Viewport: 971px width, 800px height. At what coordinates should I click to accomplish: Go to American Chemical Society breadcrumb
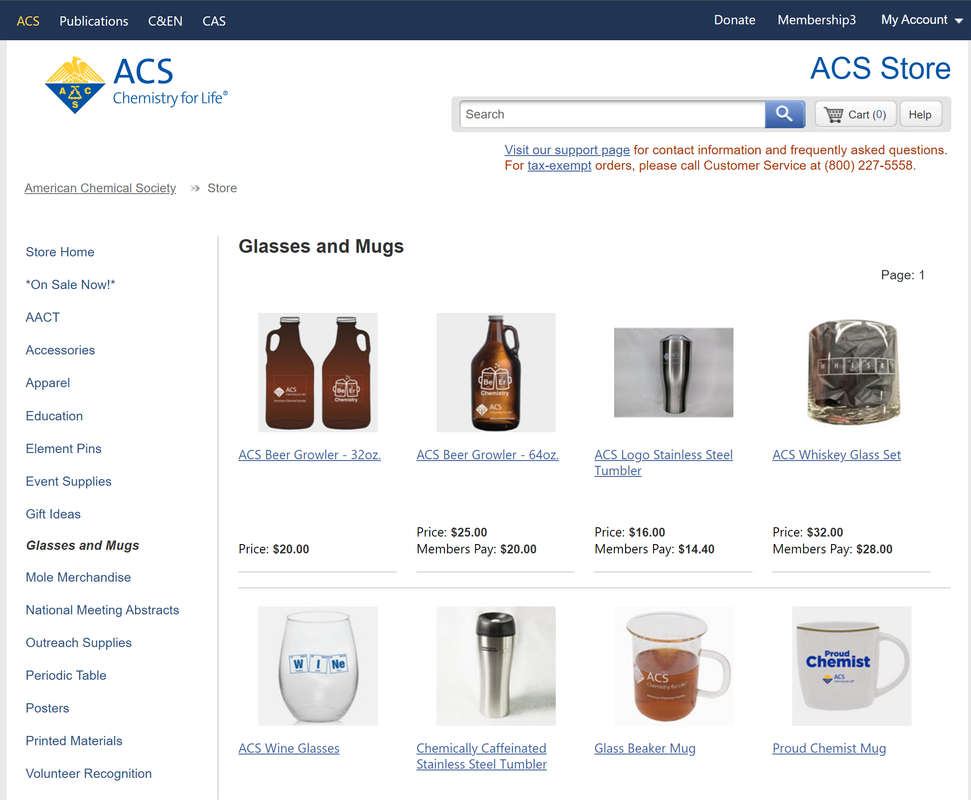click(x=100, y=188)
